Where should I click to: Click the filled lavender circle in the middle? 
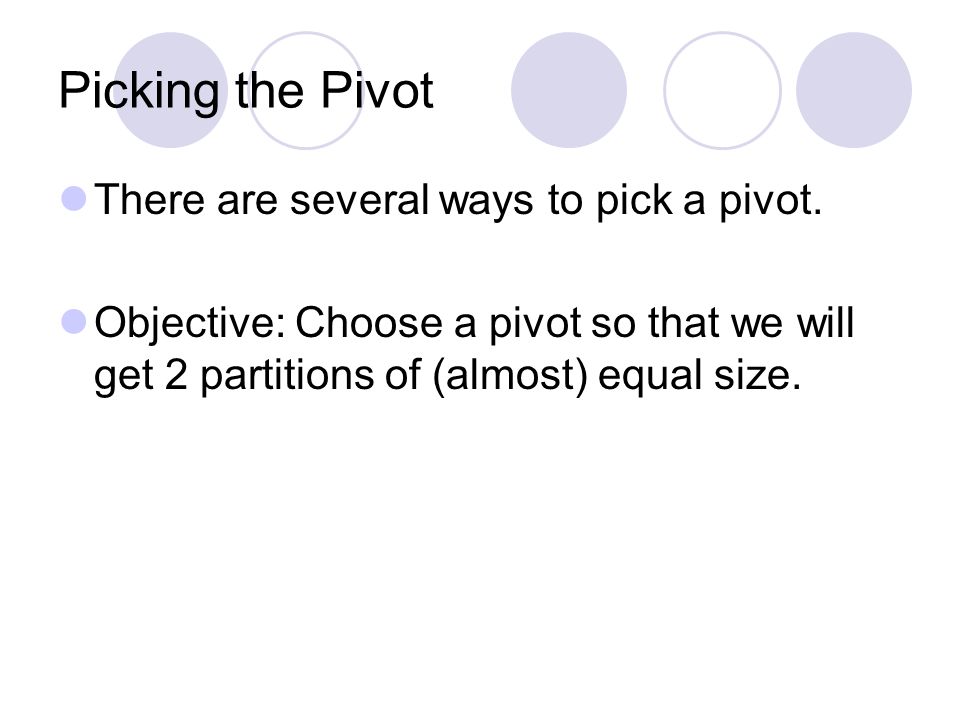[569, 90]
